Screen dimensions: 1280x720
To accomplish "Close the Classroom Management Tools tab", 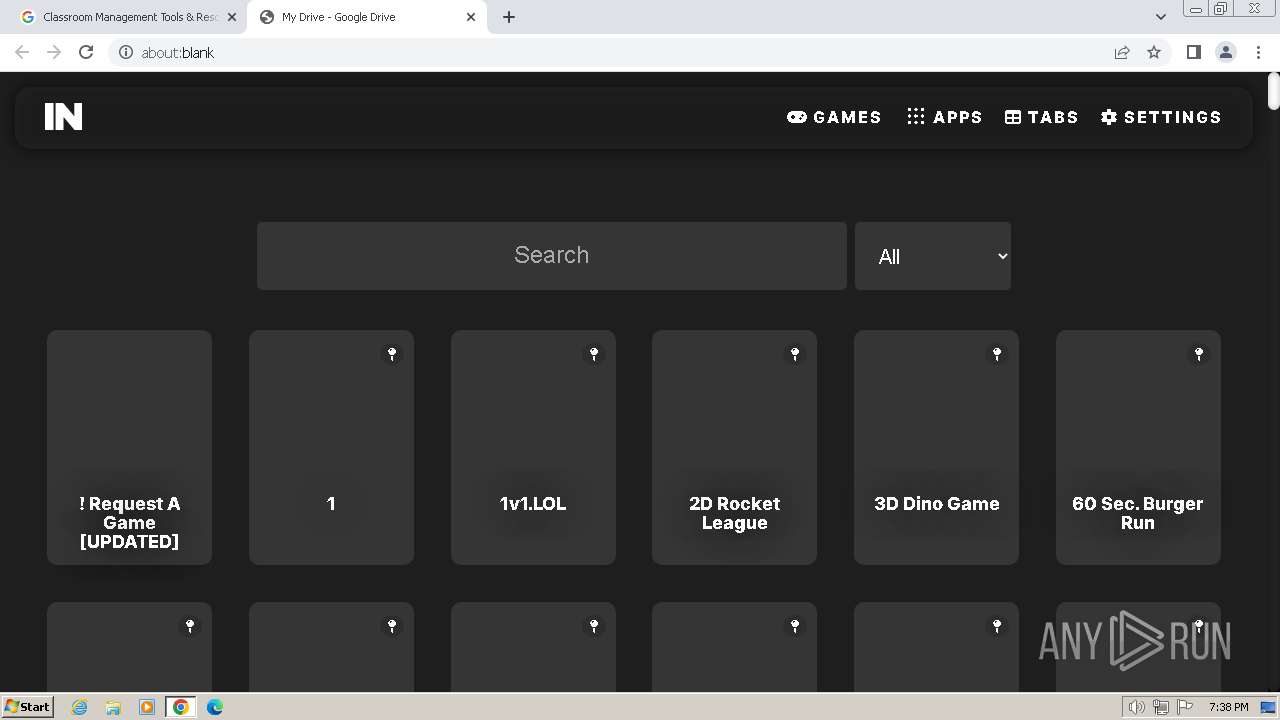I will click(x=232, y=17).
